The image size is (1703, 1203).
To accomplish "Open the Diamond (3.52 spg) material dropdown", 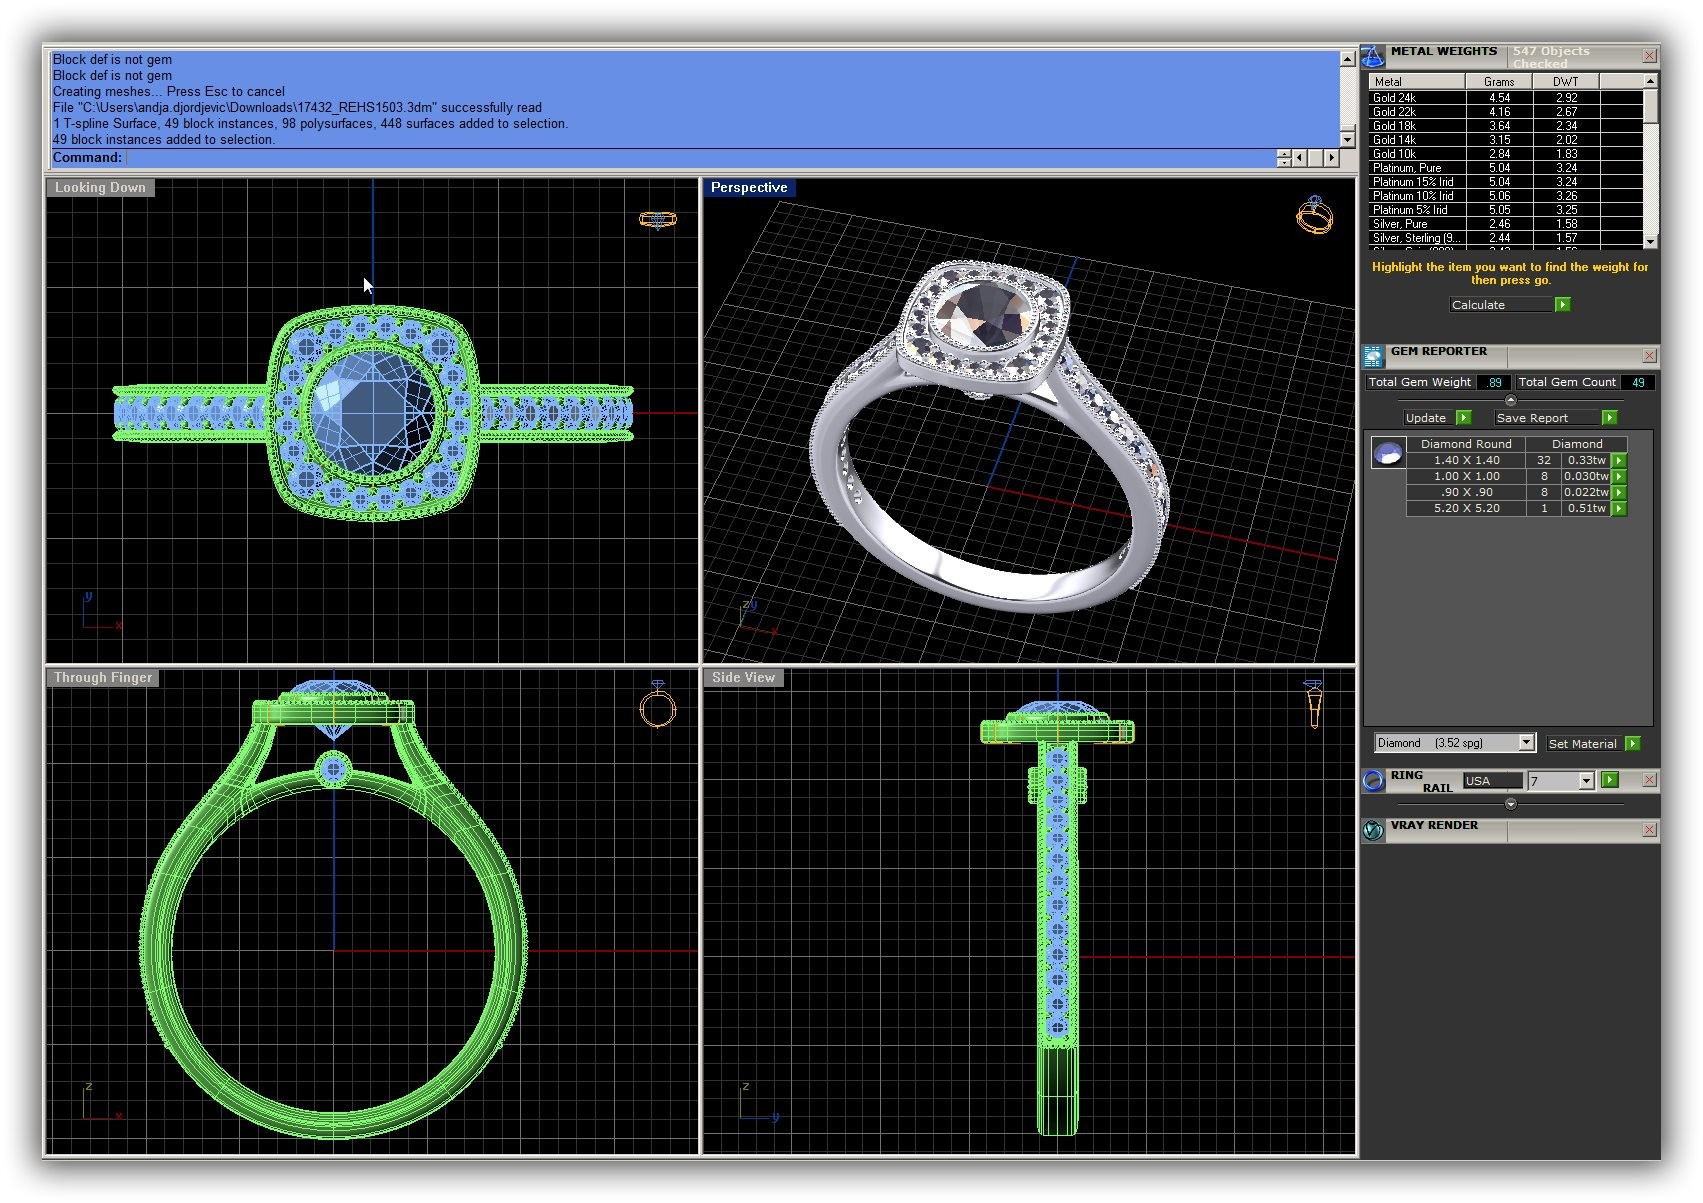I will click(x=1525, y=743).
